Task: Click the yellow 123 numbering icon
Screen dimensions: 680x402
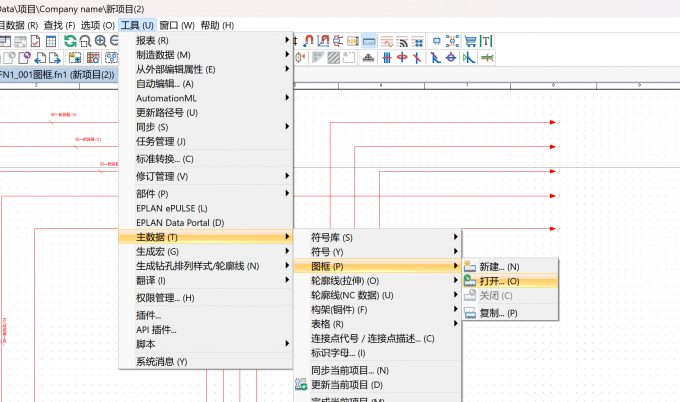Action: click(353, 41)
